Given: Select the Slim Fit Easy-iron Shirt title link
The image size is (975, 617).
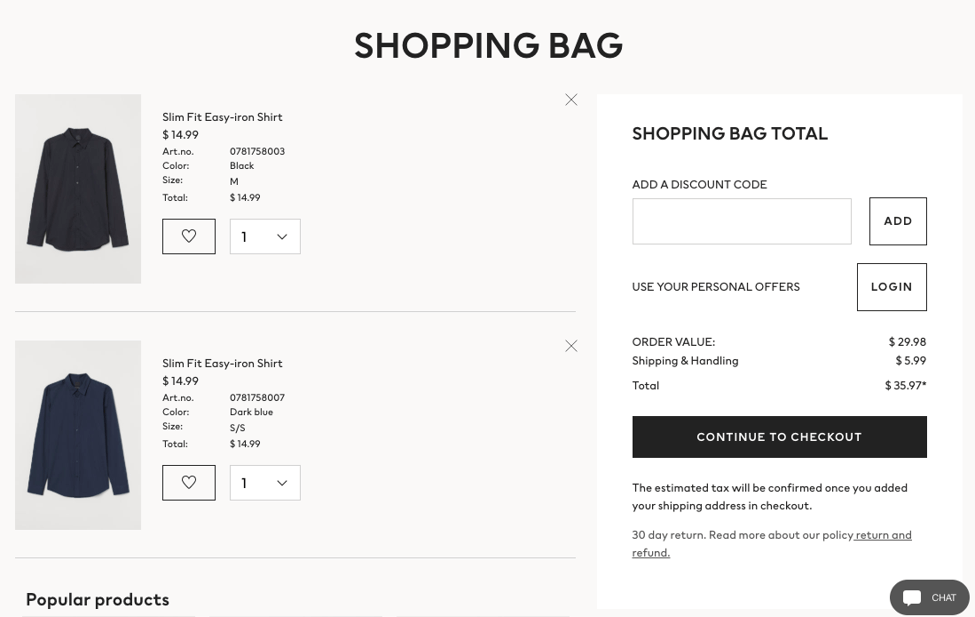Looking at the screenshot, I should pyautogui.click(x=222, y=116).
